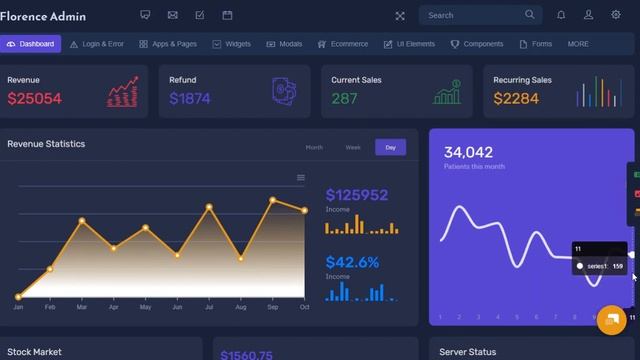Switch revenue statistics to Week view
This screenshot has width=640, height=360.
(x=353, y=147)
